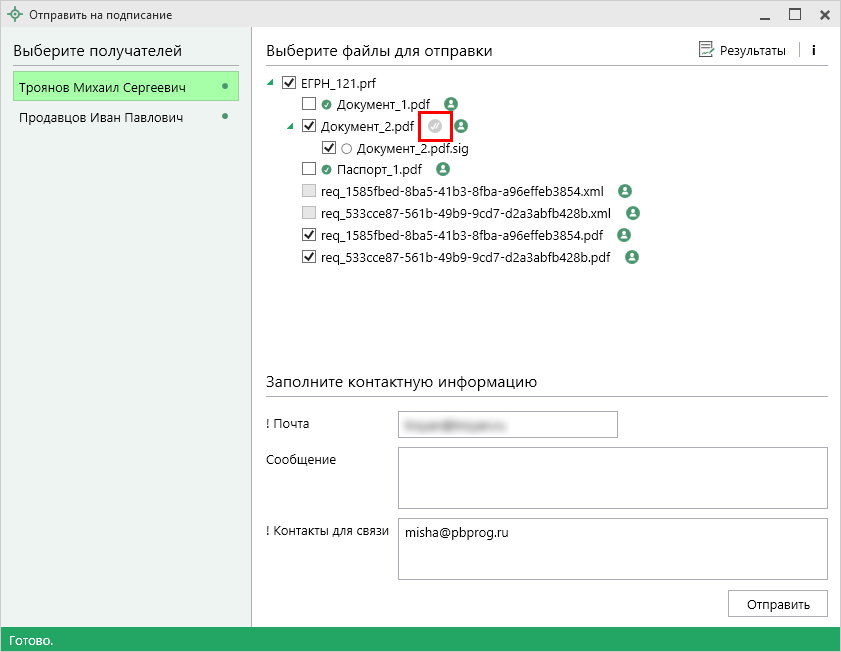Click the recipient icon beside req_533cce87 xml file
The image size is (841, 652).
point(633,213)
